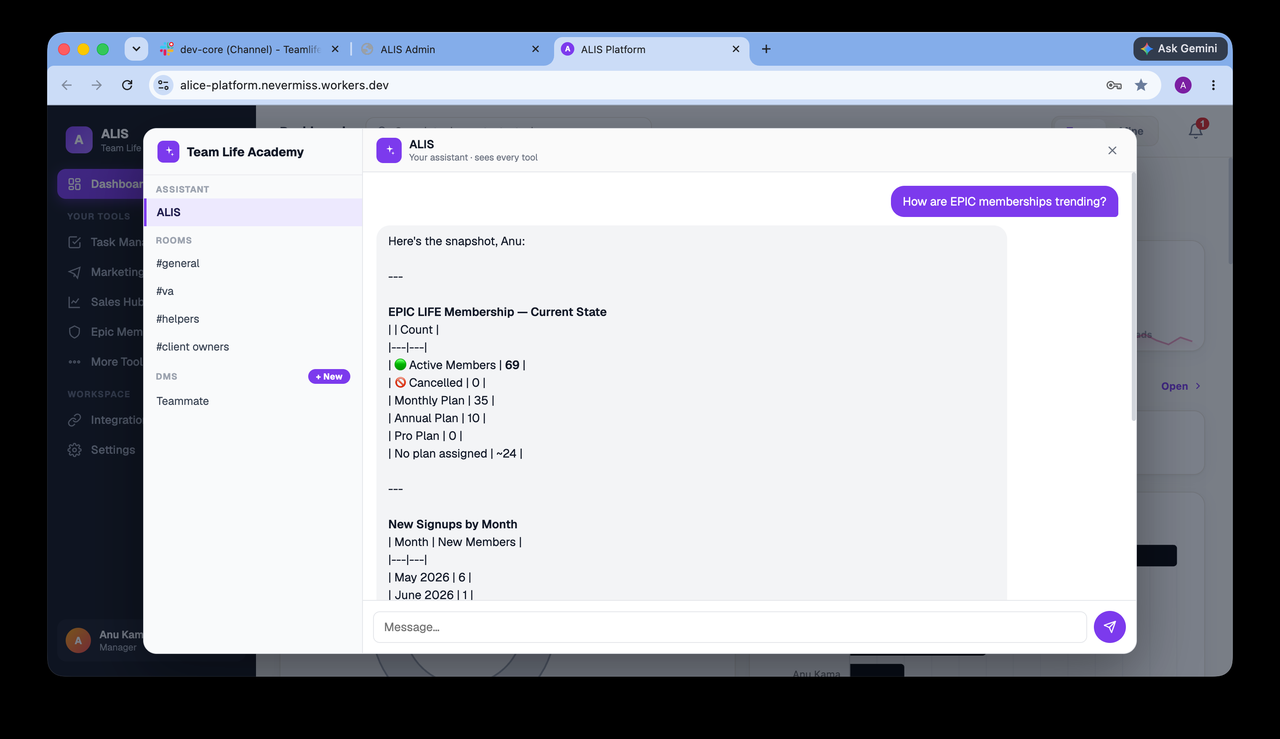Click the Epic Members shield icon
The image size is (1280, 739).
tap(75, 332)
